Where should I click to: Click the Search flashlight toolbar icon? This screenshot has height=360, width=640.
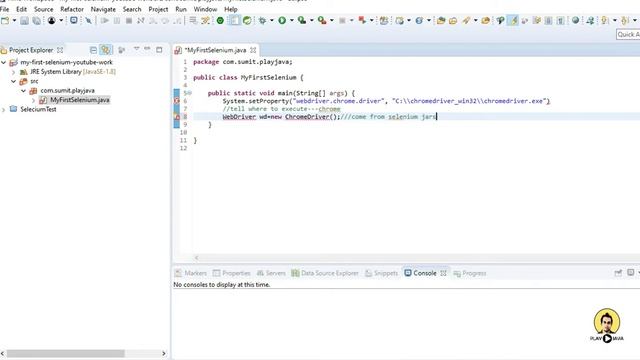pos(466,20)
